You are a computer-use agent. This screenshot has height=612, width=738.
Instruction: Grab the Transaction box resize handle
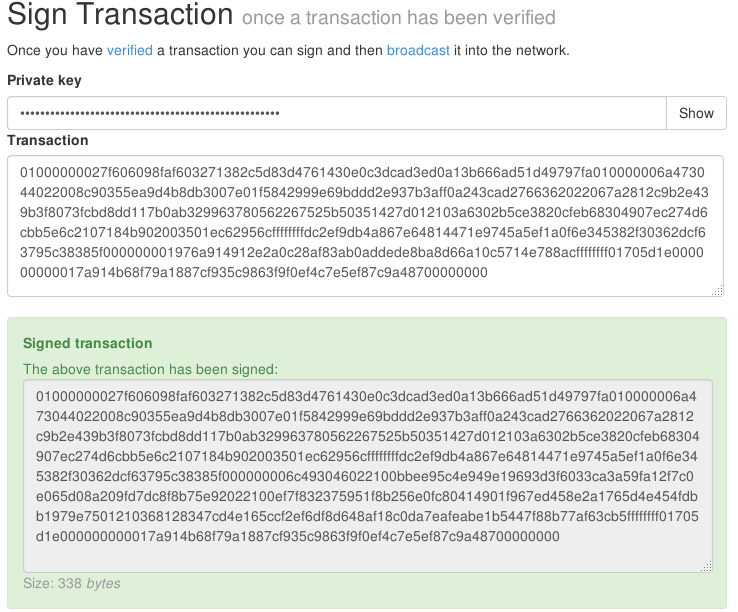(x=717, y=290)
